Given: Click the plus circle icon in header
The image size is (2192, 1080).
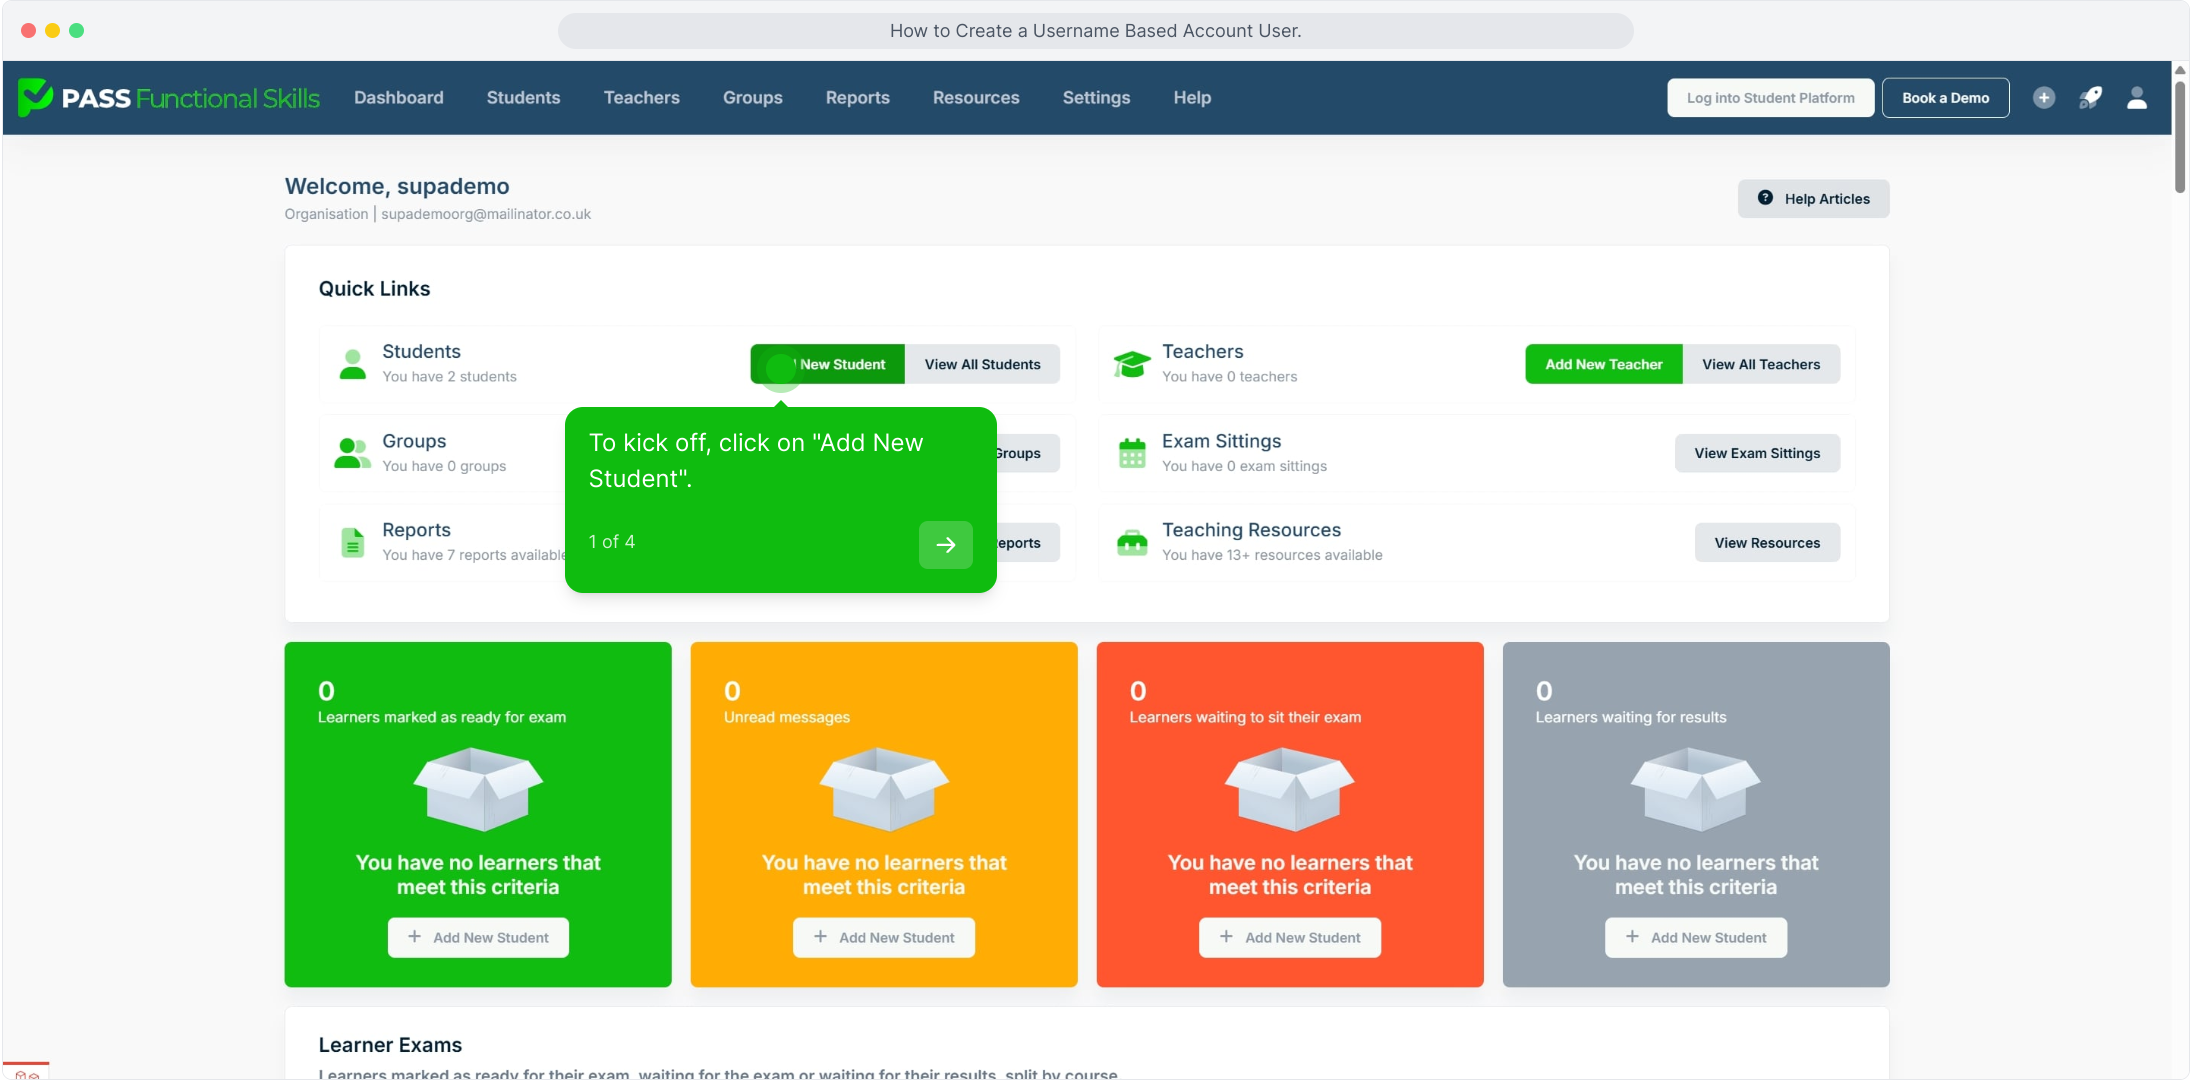Looking at the screenshot, I should coord(2044,98).
